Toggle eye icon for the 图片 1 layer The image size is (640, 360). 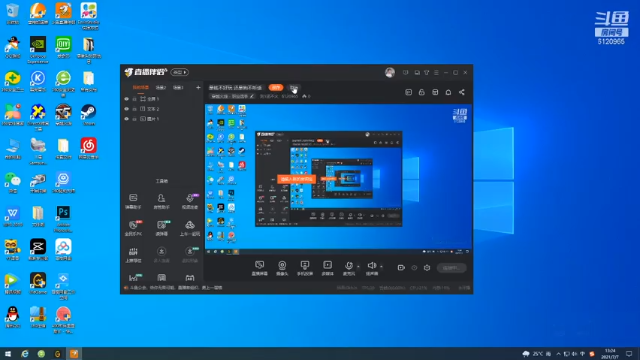(127, 119)
